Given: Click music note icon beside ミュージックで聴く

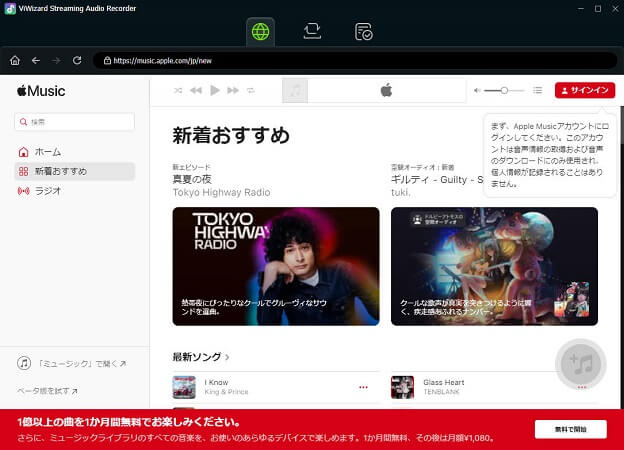Looking at the screenshot, I should [x=24, y=363].
